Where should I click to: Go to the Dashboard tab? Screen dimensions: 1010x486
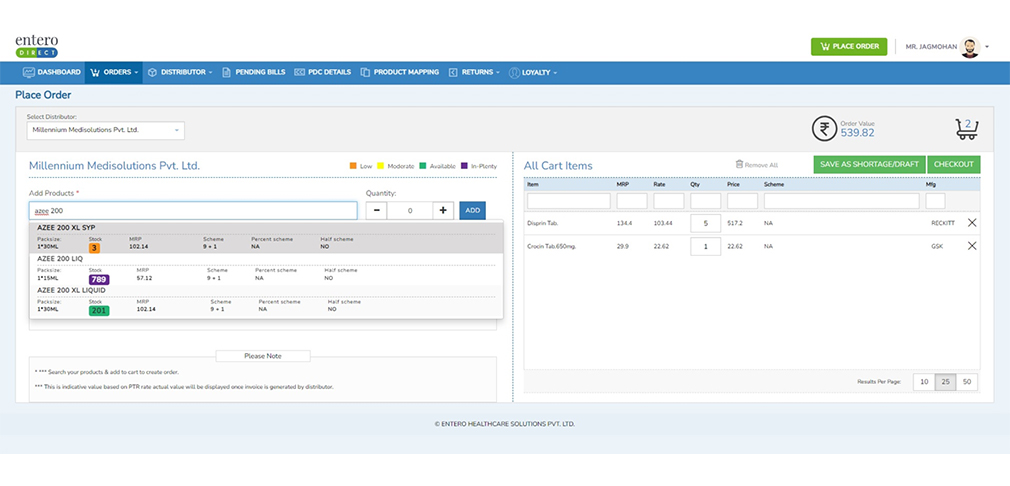tap(52, 72)
